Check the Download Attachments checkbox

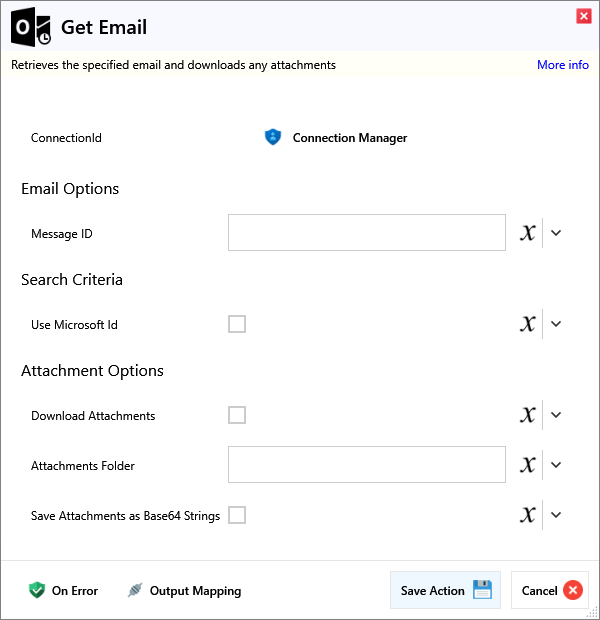237,415
